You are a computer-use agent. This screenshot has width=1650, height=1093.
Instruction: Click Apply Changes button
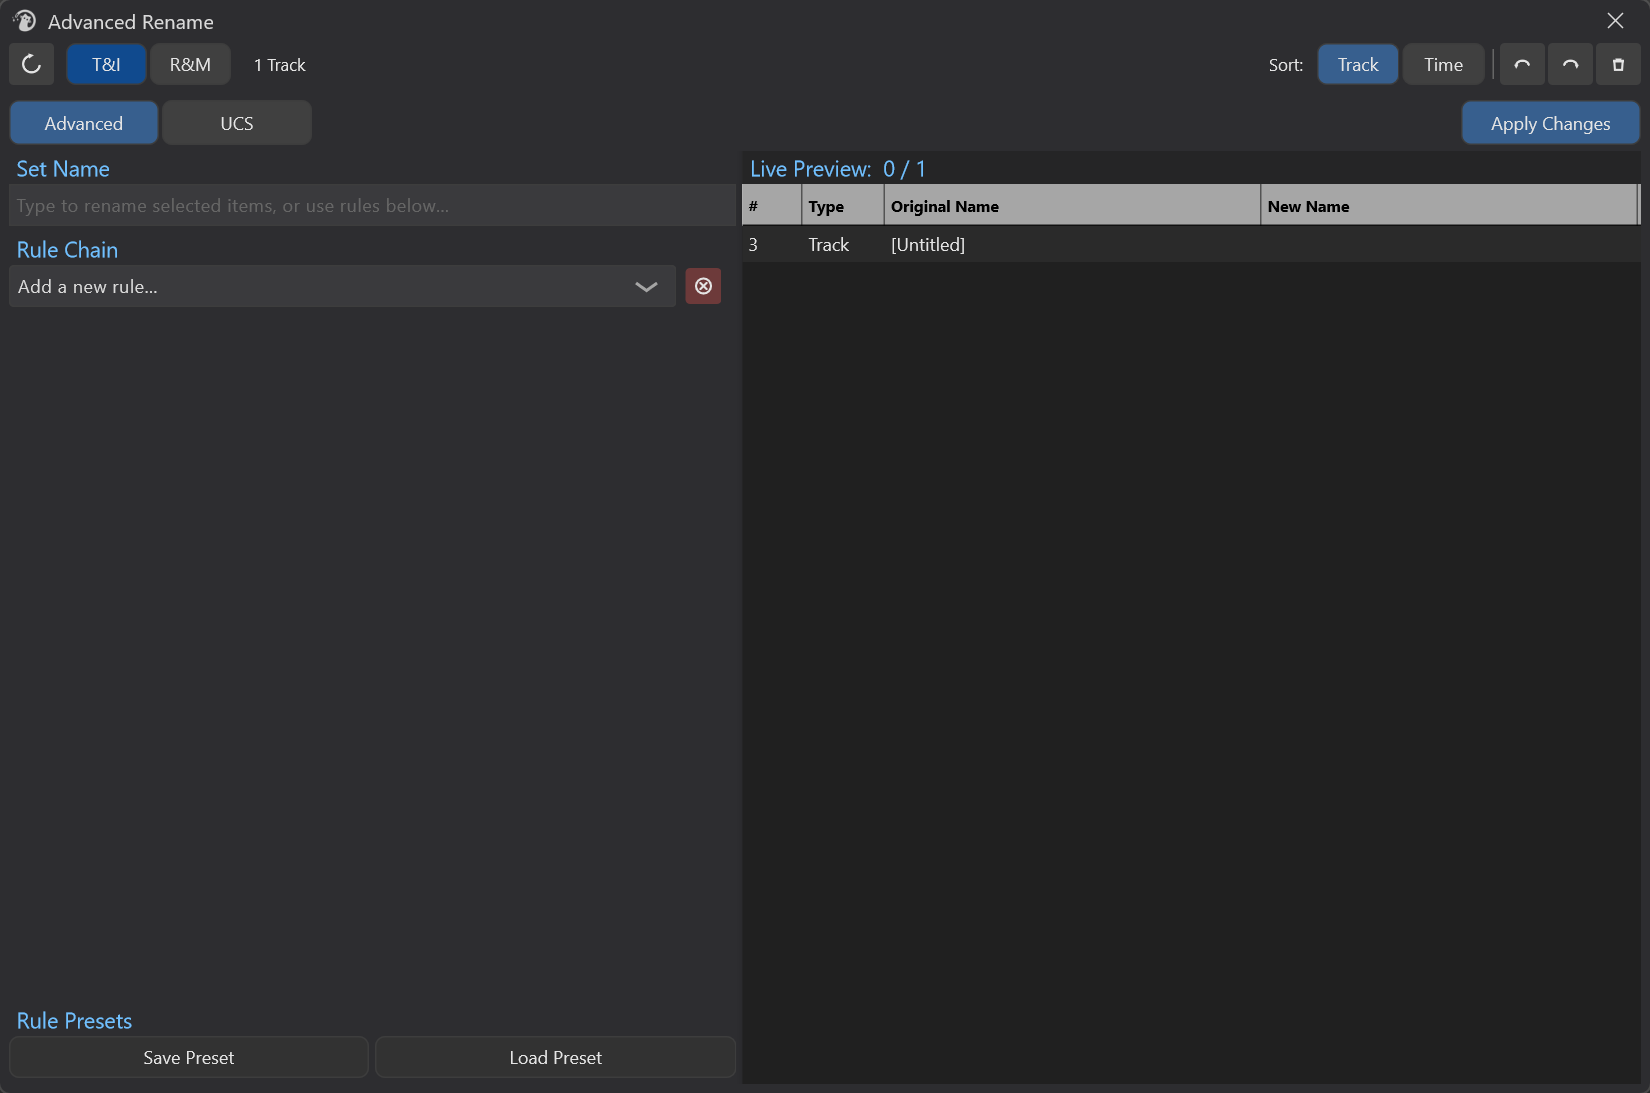pos(1550,123)
